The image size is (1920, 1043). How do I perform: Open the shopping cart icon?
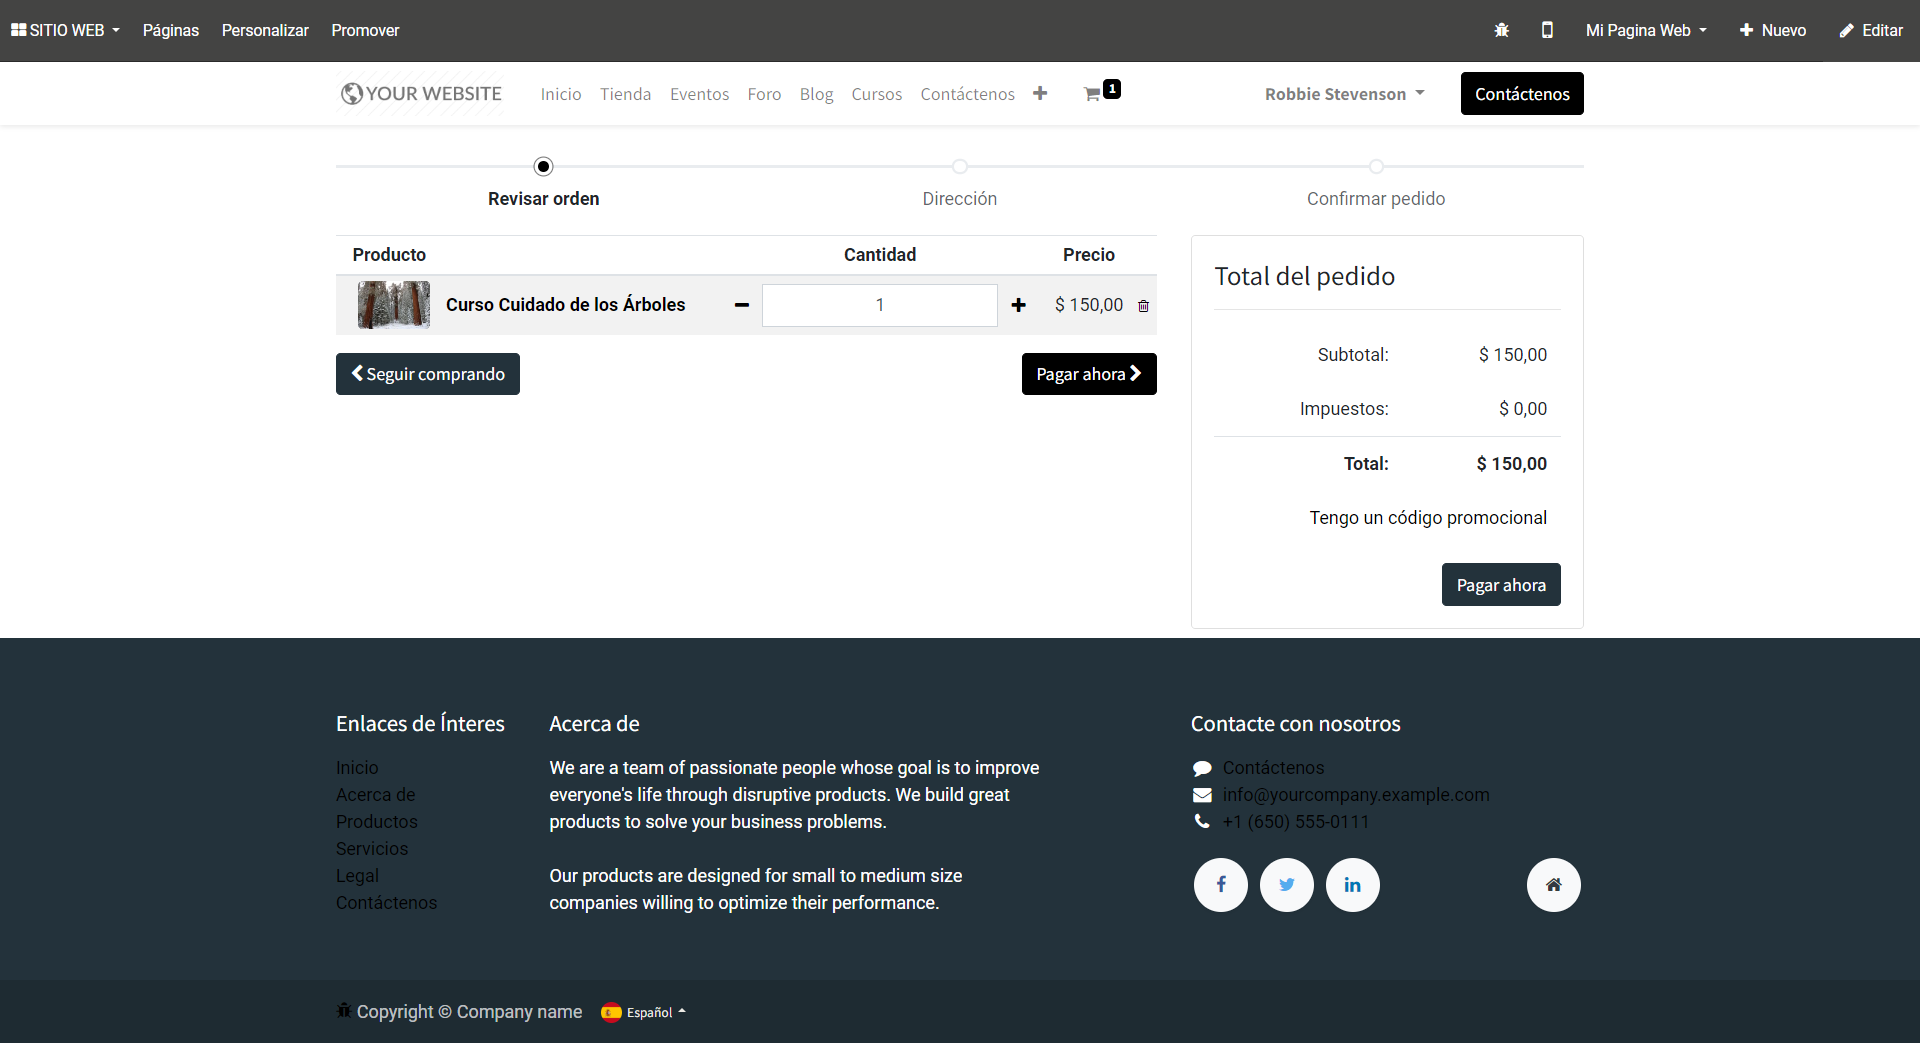[x=1093, y=94]
